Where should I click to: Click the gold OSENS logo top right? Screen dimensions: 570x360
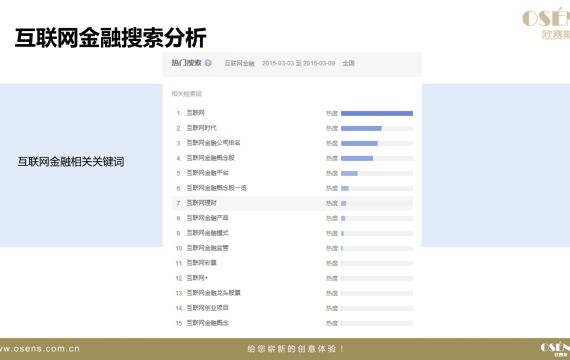pos(546,23)
